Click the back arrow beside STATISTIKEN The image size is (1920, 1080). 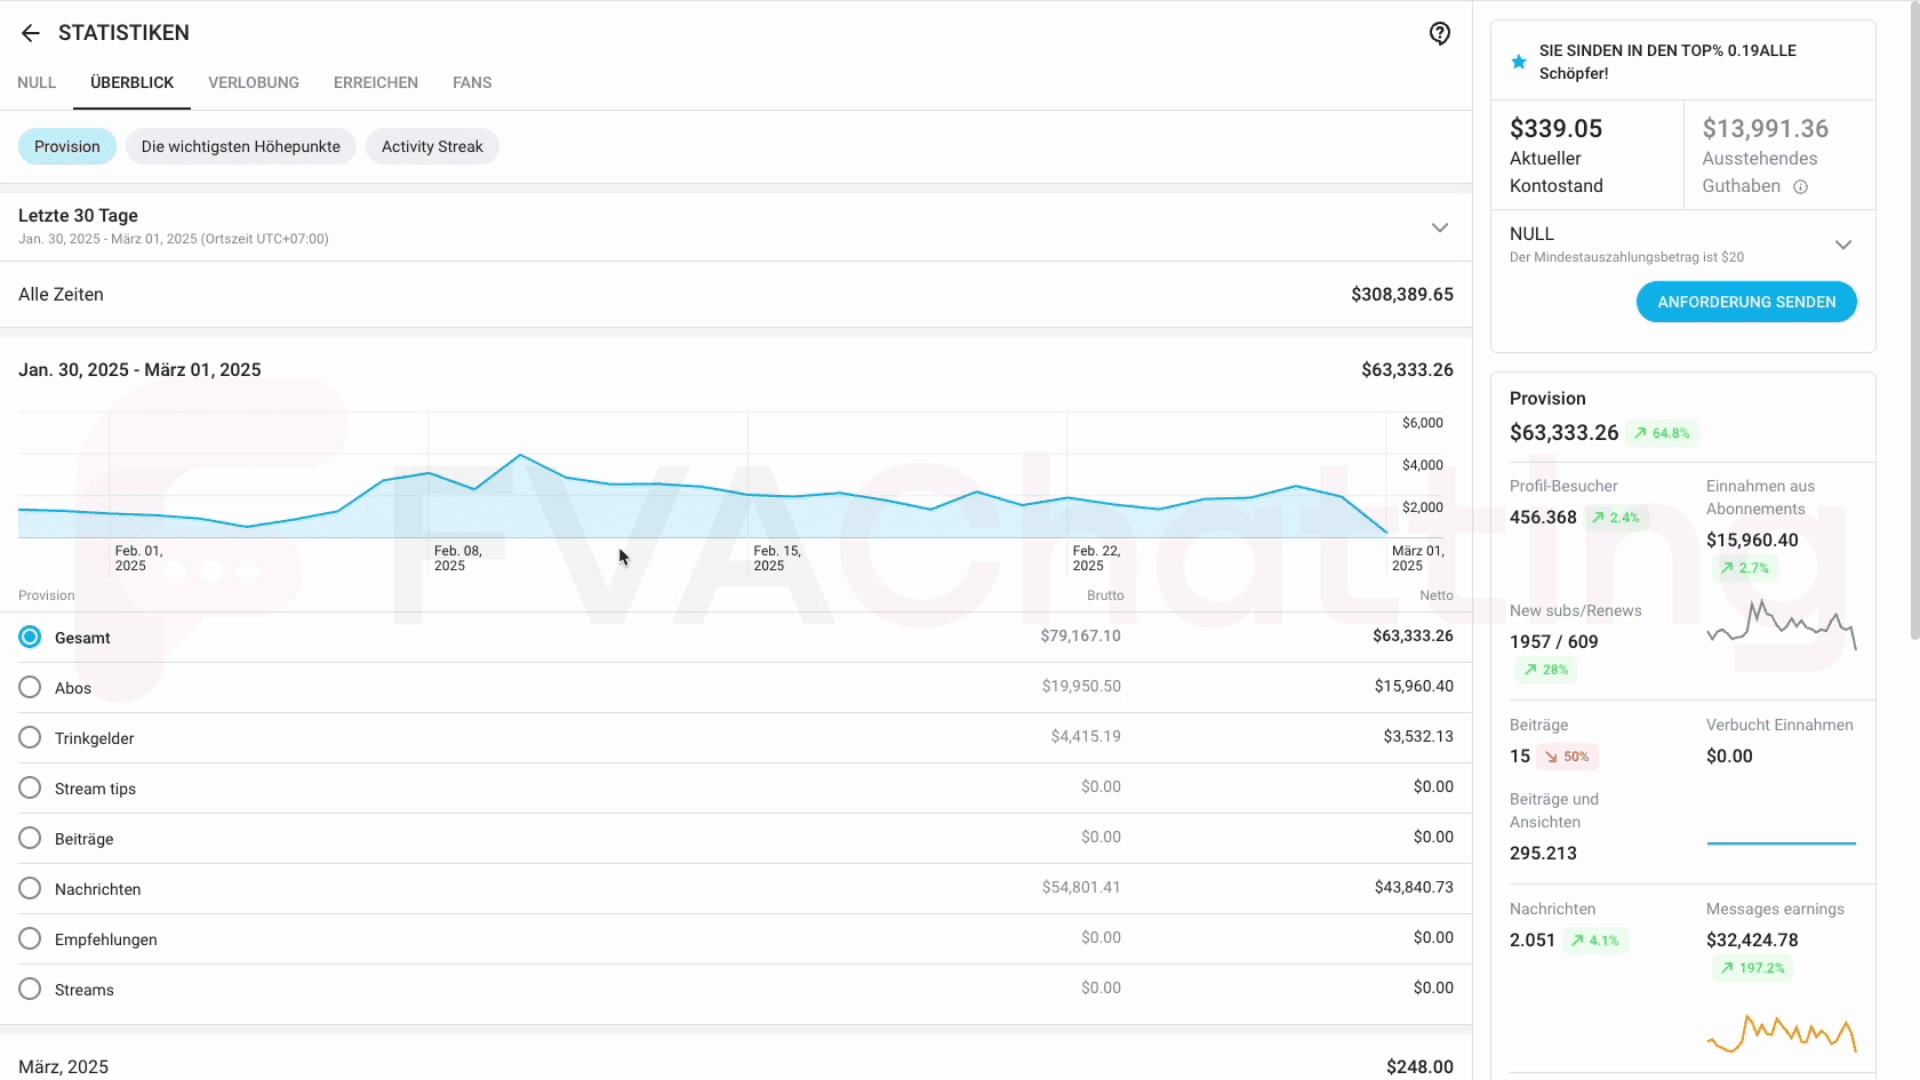30,33
